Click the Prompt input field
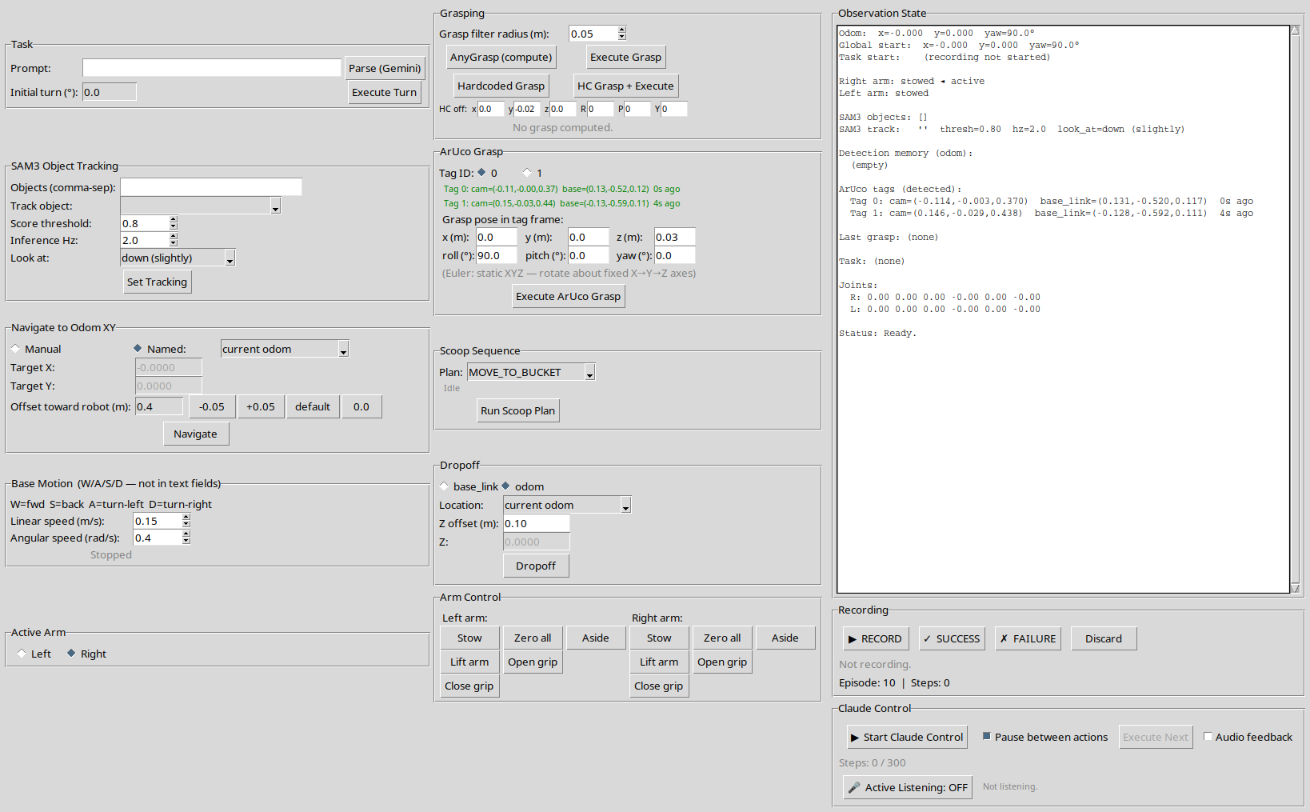The image size is (1310, 812). tap(212, 68)
